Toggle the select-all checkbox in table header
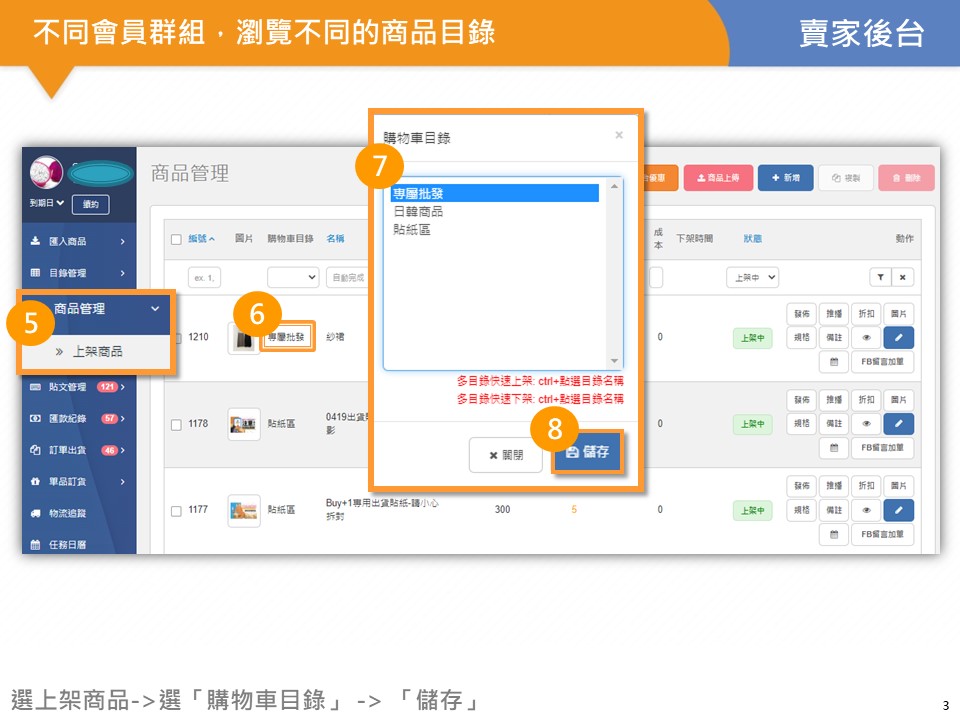Image resolution: width=960 pixels, height=720 pixels. tap(176, 239)
